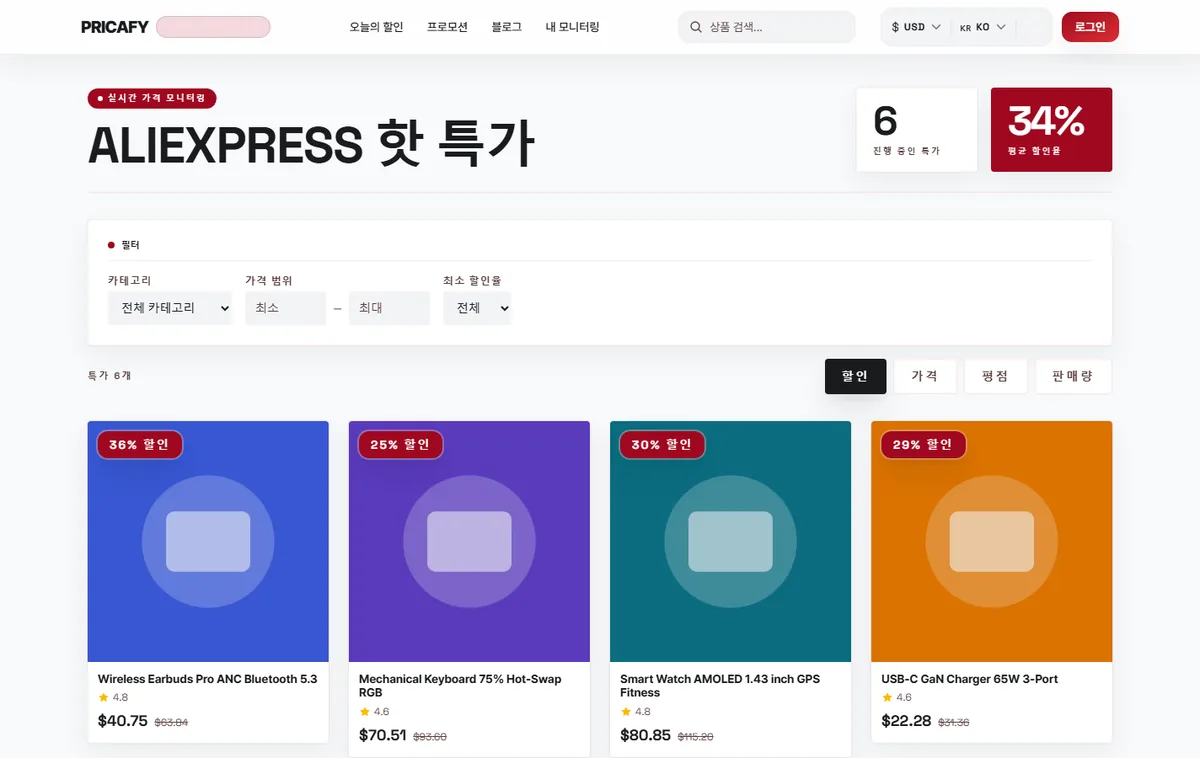Click the $80.85 price
The image size is (1200, 758).
[x=645, y=735]
